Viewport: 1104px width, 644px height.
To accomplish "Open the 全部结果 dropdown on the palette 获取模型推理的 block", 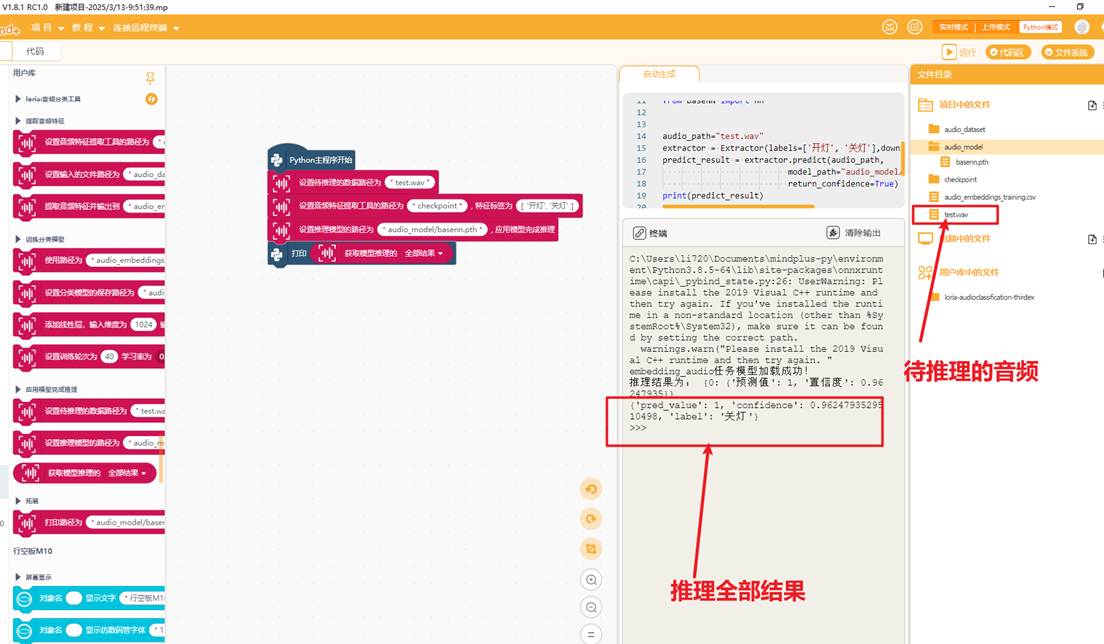I will coord(127,473).
